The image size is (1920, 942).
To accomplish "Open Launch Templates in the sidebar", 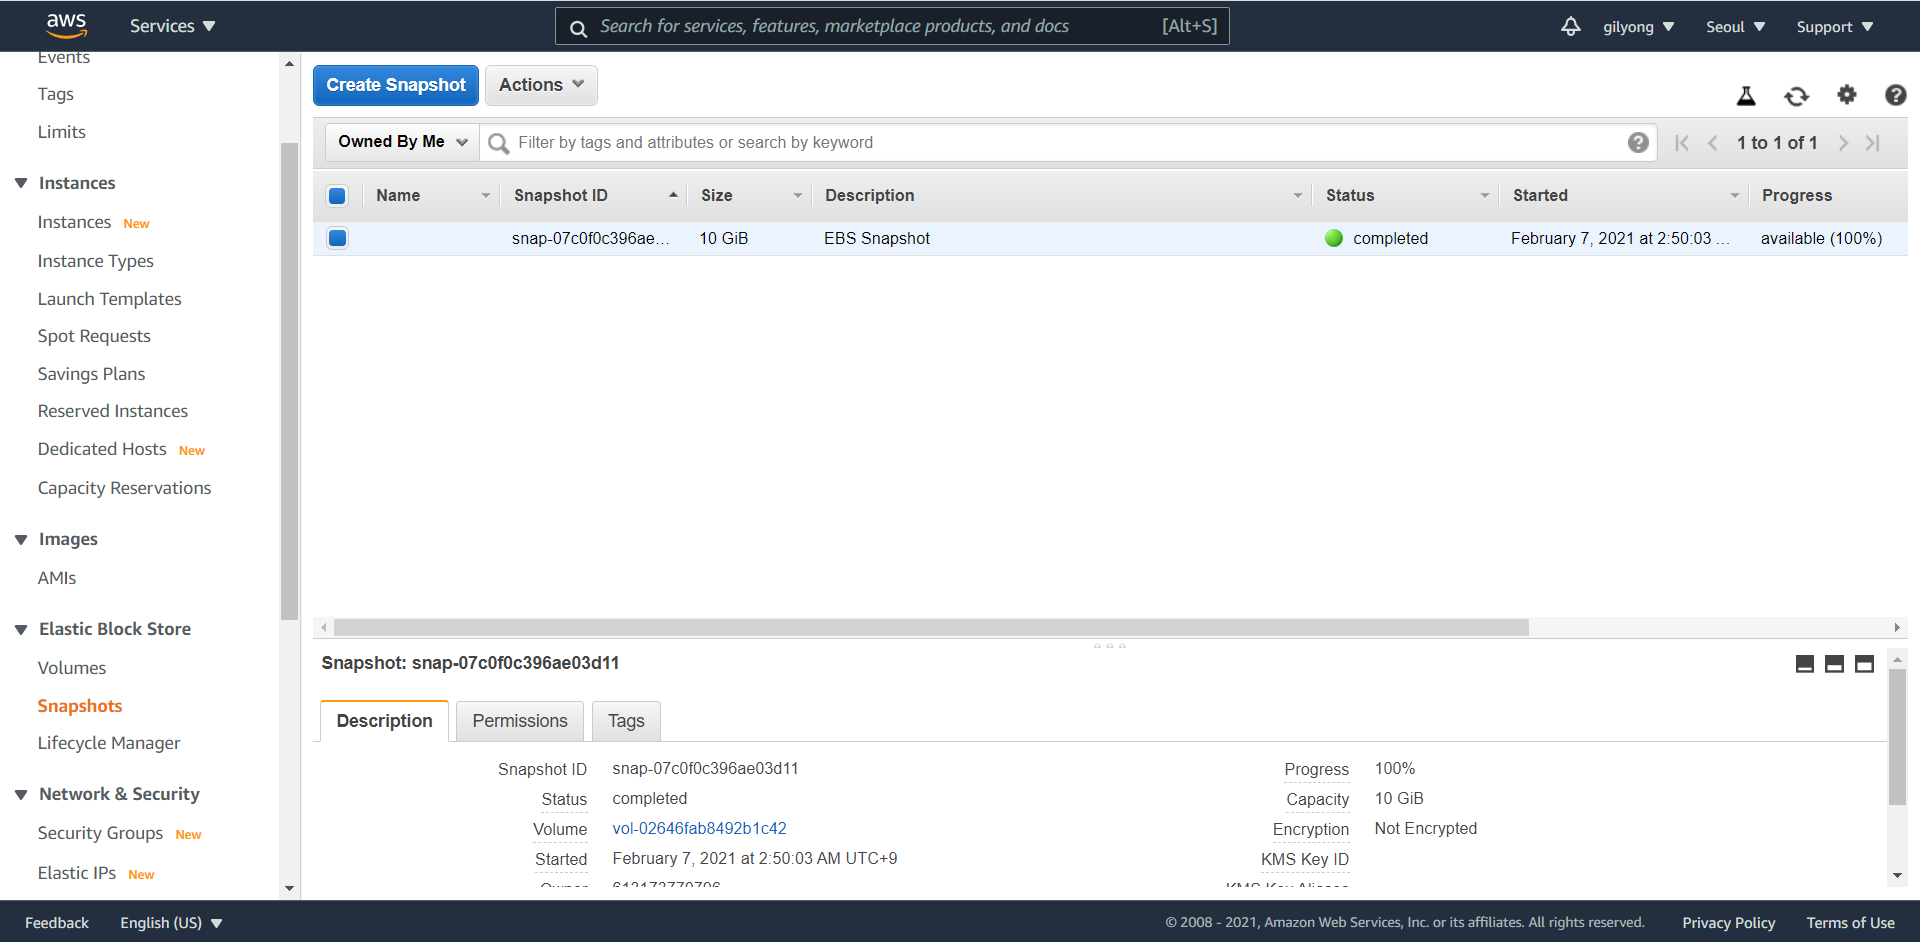I will pyautogui.click(x=110, y=299).
